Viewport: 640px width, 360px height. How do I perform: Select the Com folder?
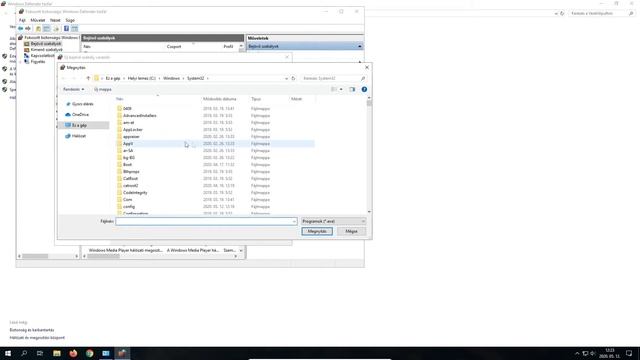pyautogui.click(x=127, y=200)
